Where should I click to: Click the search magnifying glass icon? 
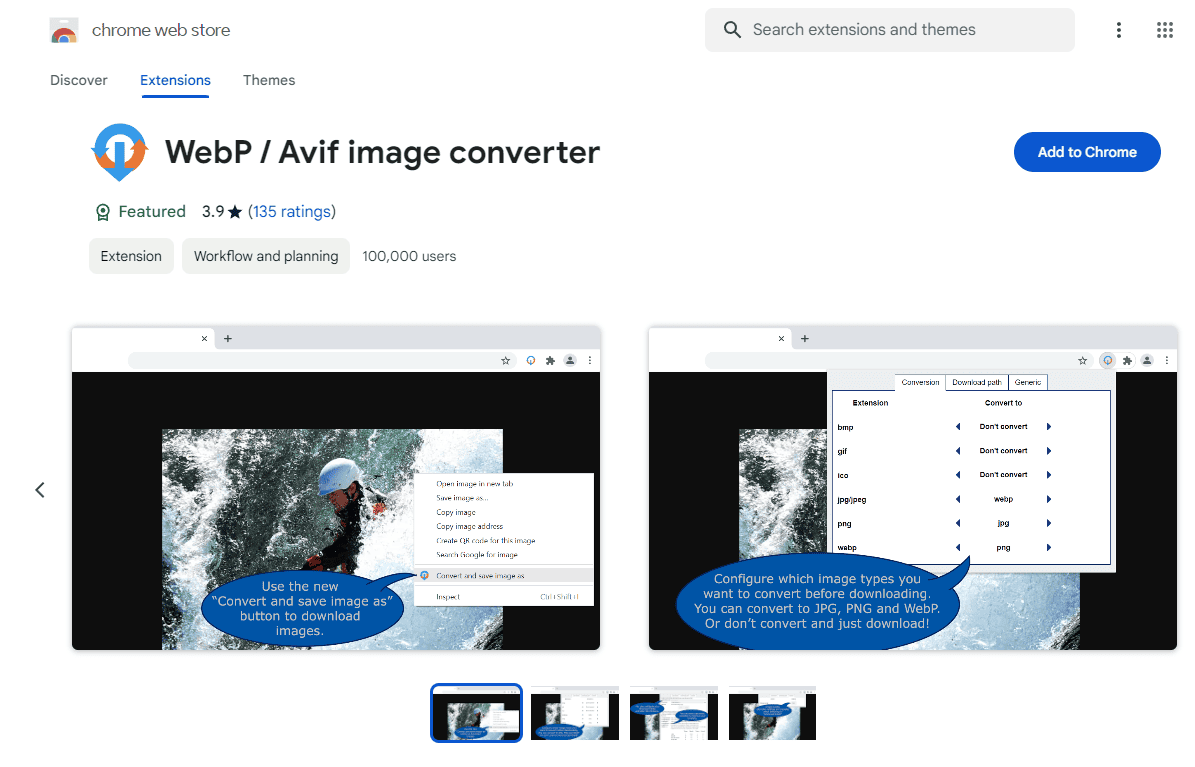[x=732, y=29]
